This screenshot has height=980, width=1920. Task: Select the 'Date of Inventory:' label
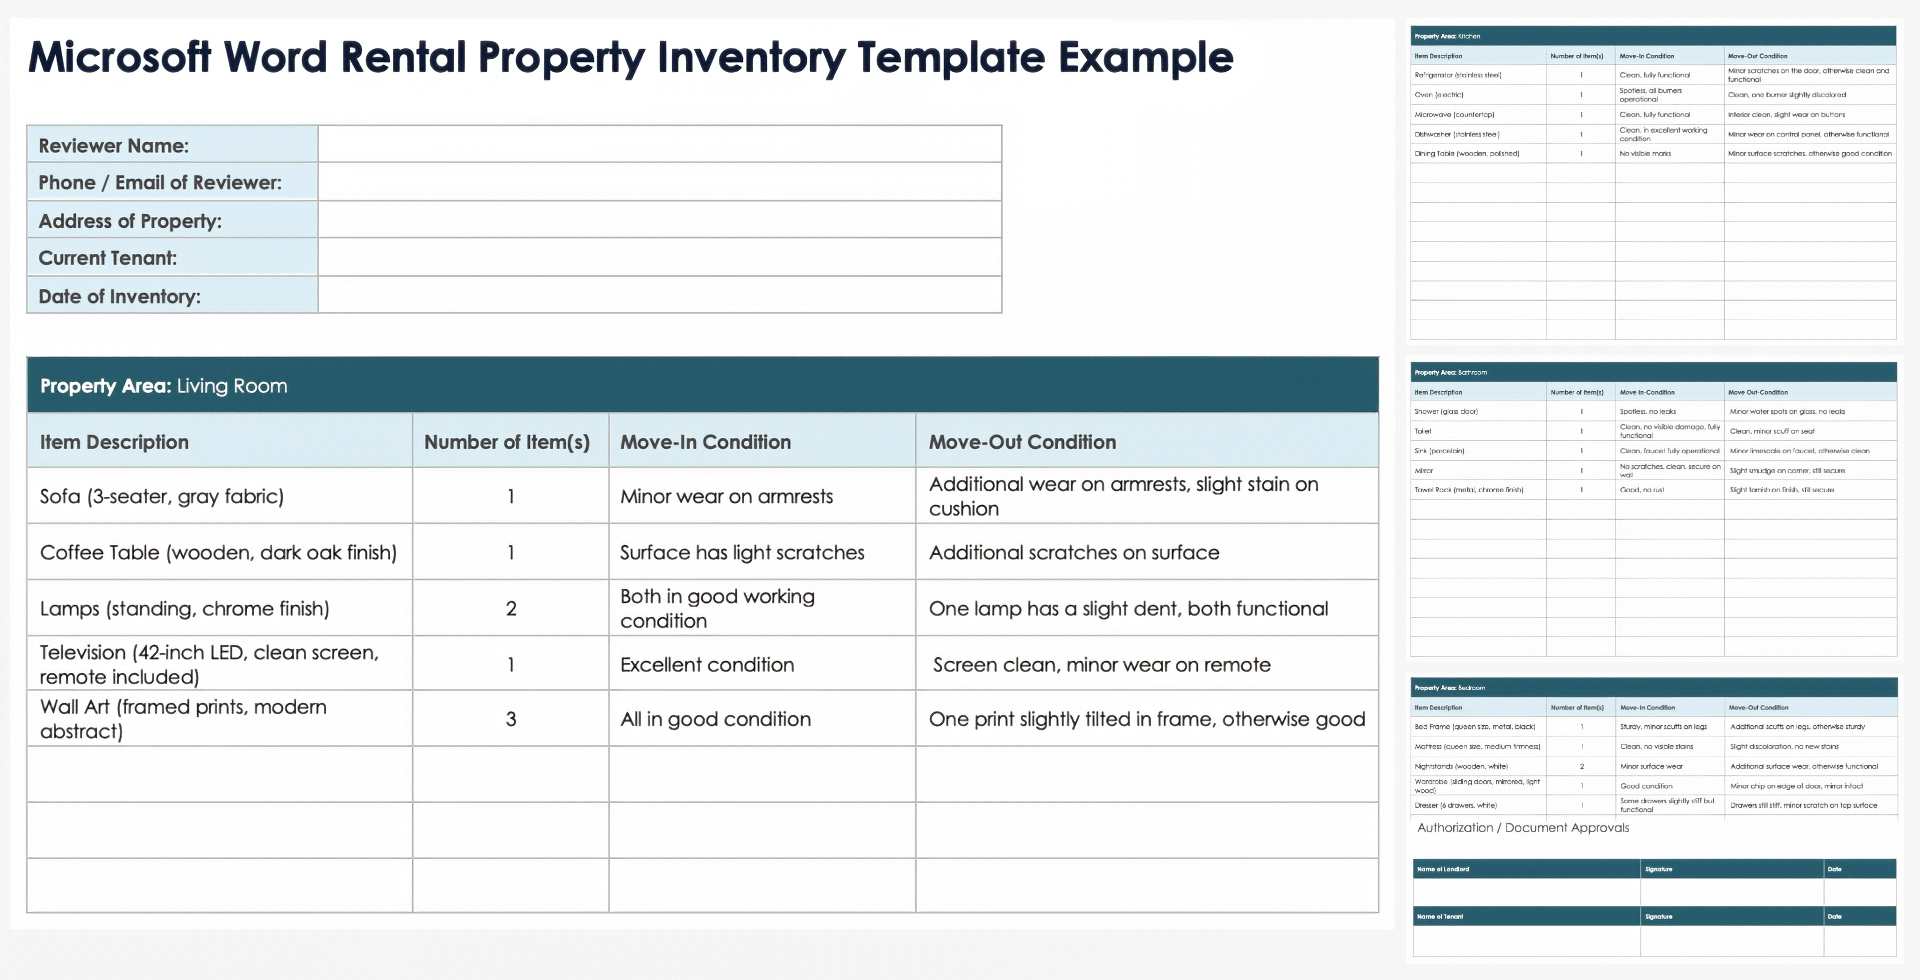120,296
